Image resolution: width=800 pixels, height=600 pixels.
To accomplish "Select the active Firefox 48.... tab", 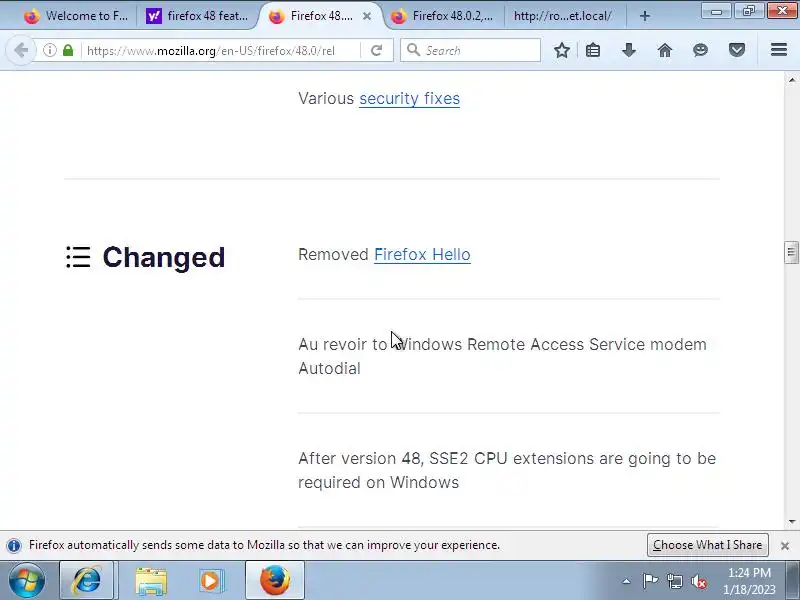I will (320, 16).
